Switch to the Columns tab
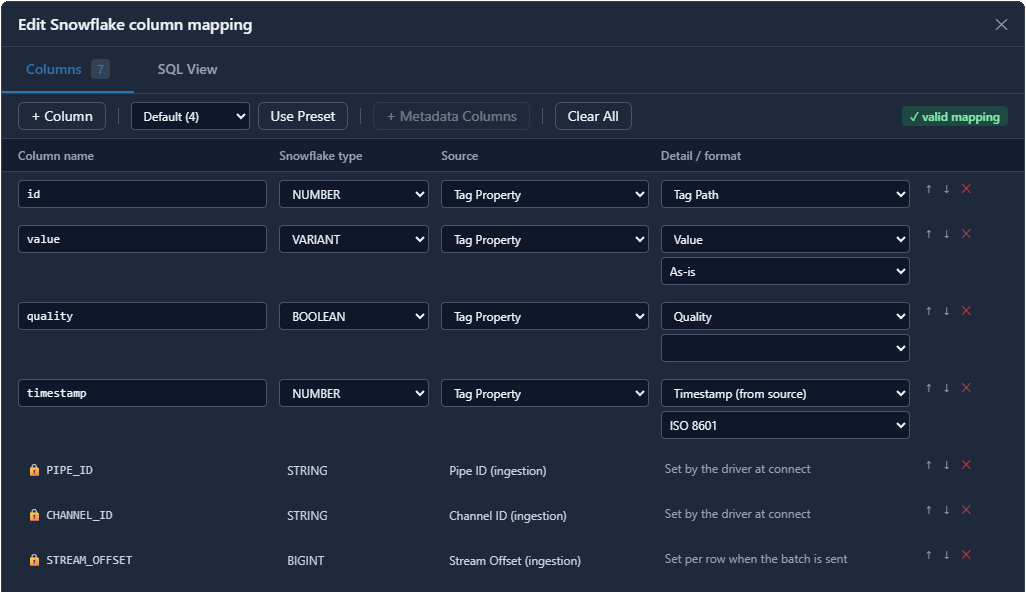1026x592 pixels. pyautogui.click(x=67, y=69)
